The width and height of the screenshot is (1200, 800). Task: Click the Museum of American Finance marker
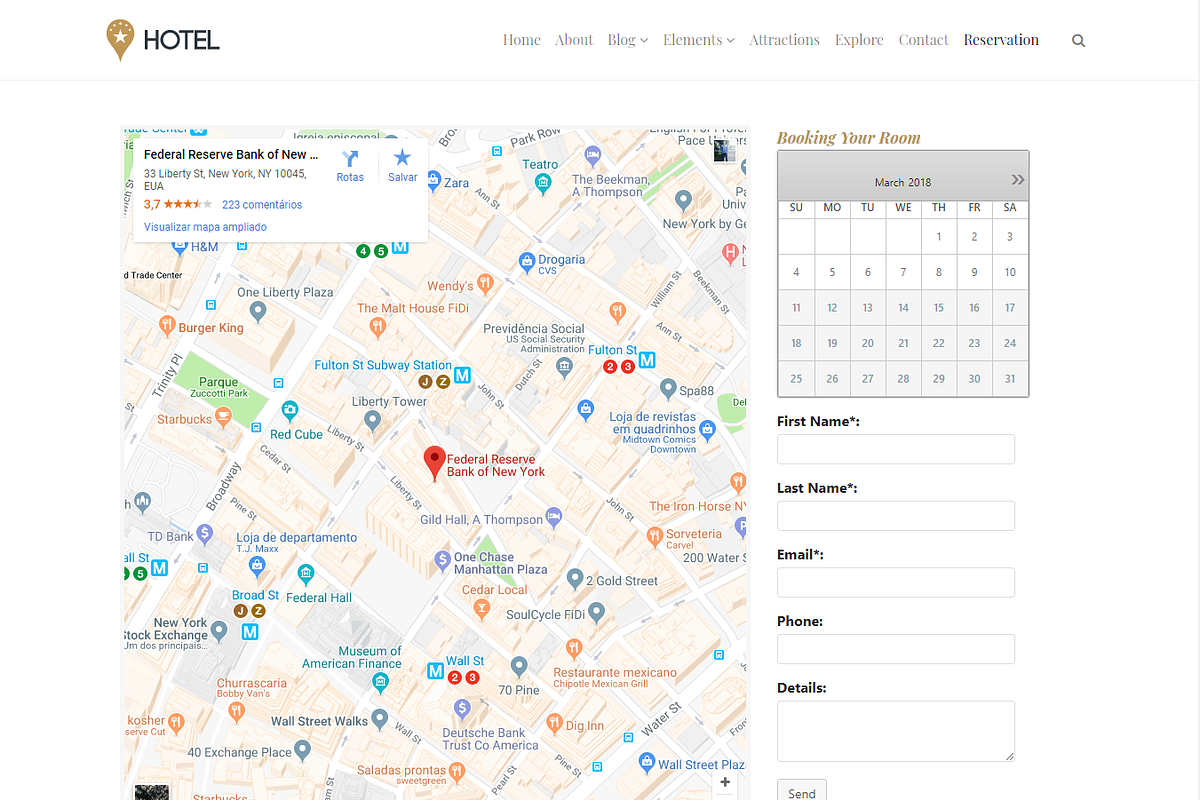tap(380, 682)
